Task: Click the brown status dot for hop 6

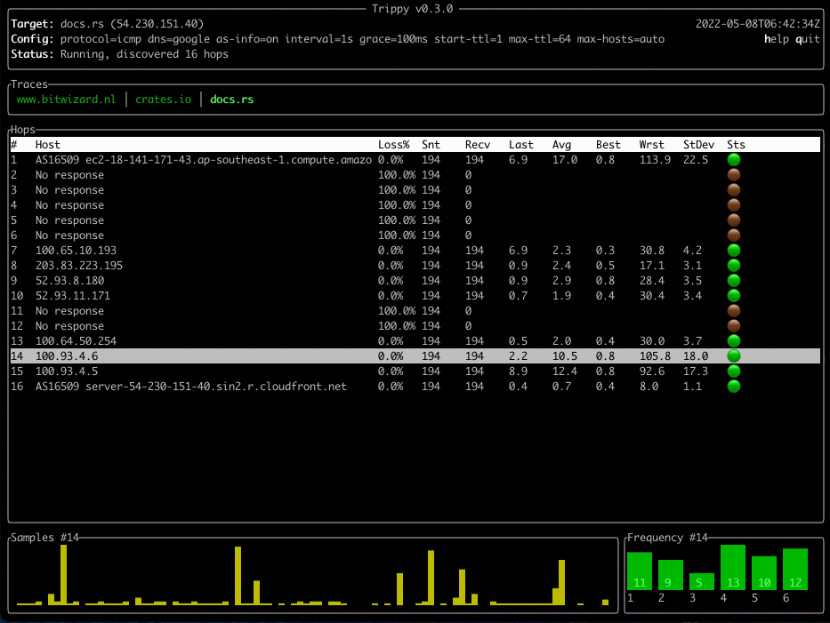Action: [733, 235]
